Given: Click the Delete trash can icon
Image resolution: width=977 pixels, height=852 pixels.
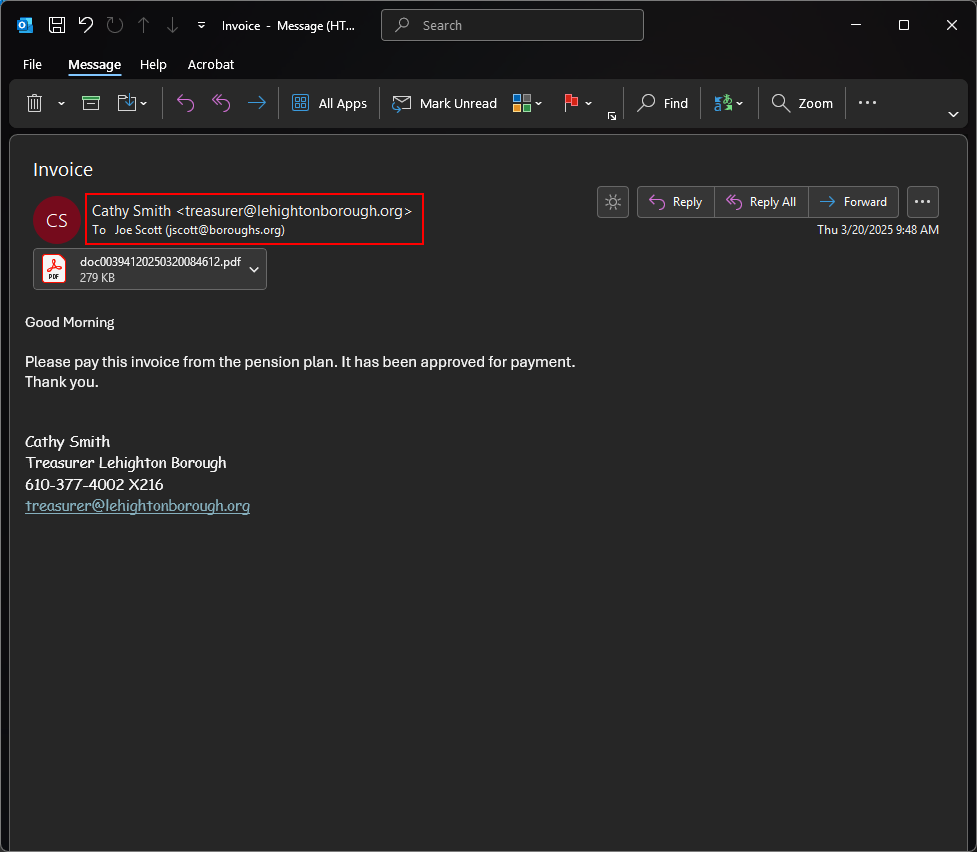Looking at the screenshot, I should point(34,103).
